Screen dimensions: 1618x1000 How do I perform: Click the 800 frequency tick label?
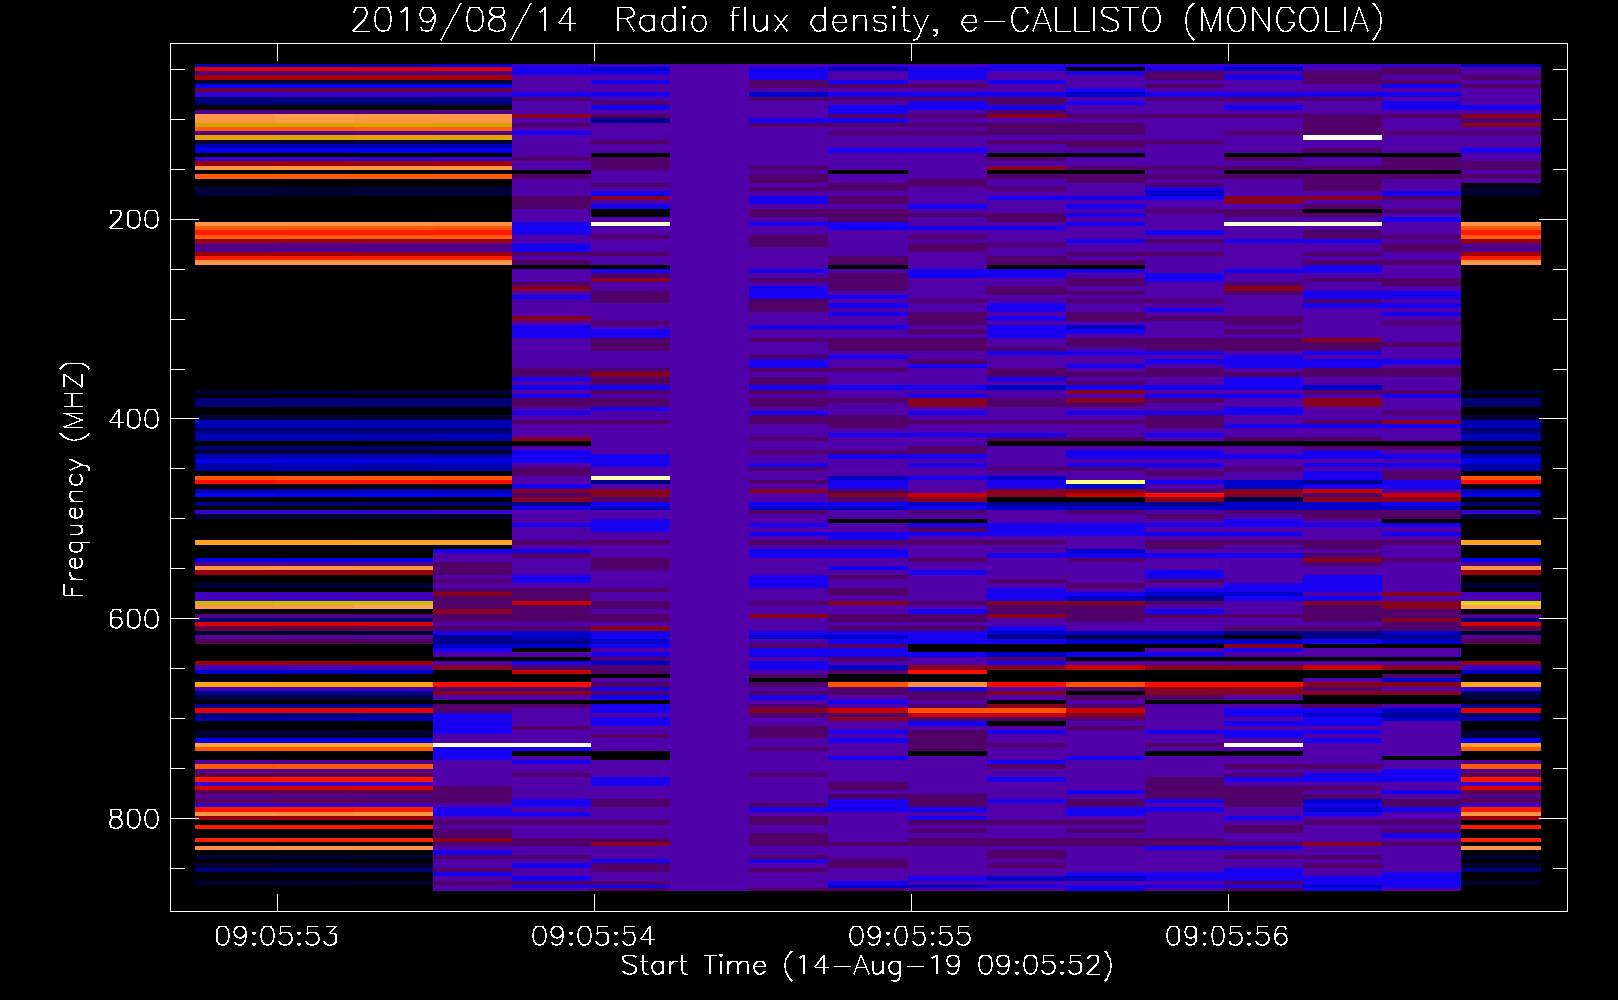[134, 819]
